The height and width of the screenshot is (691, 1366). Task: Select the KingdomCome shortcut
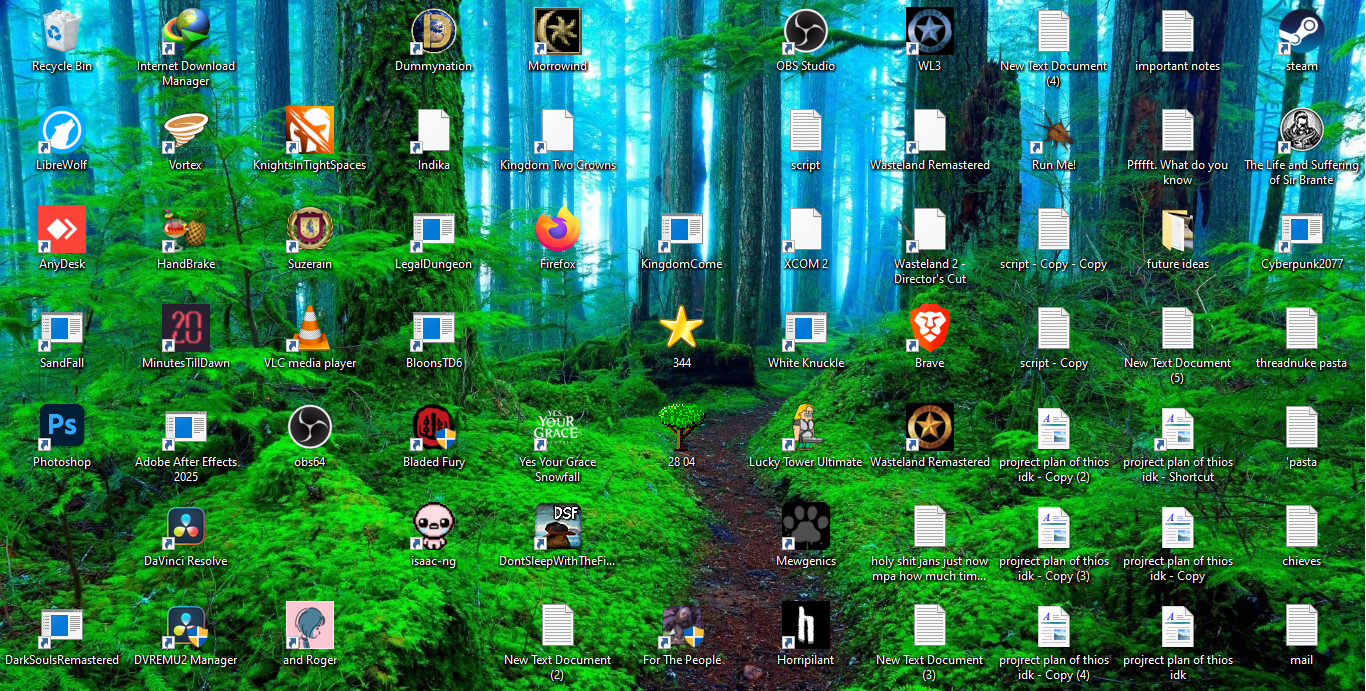[x=682, y=229]
